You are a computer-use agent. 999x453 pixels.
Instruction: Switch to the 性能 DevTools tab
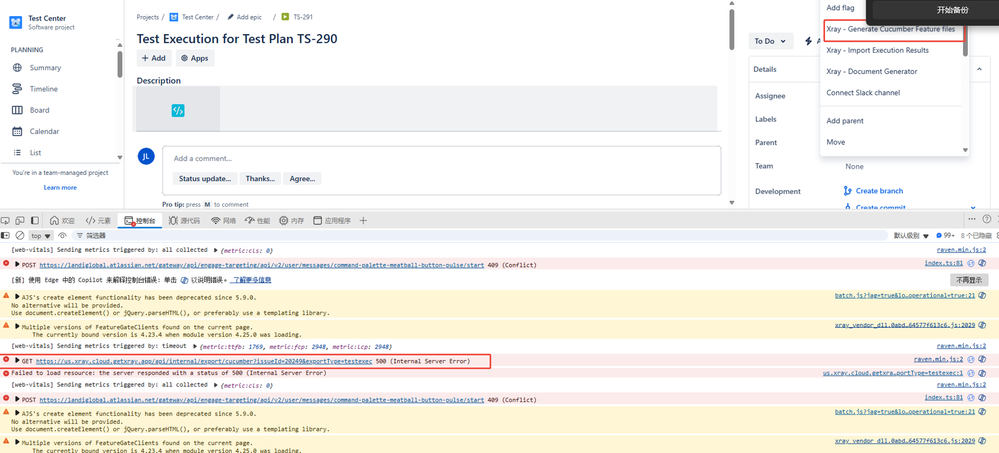(258, 220)
